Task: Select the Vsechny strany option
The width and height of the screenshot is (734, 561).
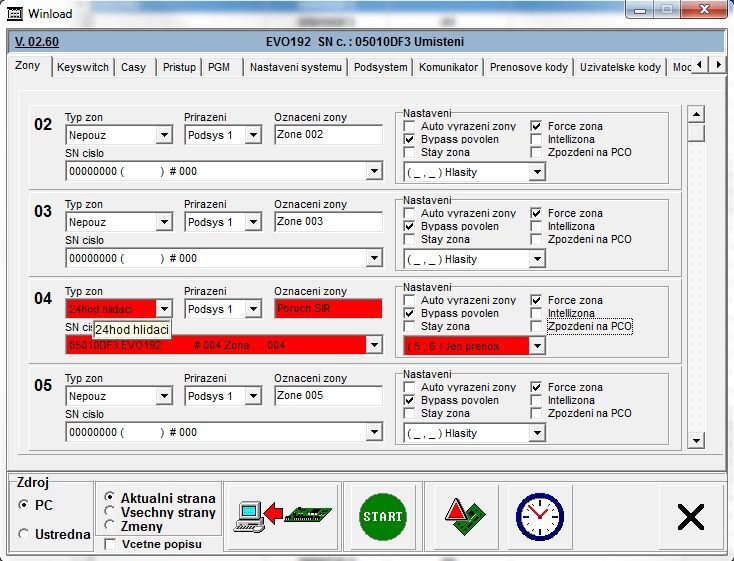Action: coord(110,512)
